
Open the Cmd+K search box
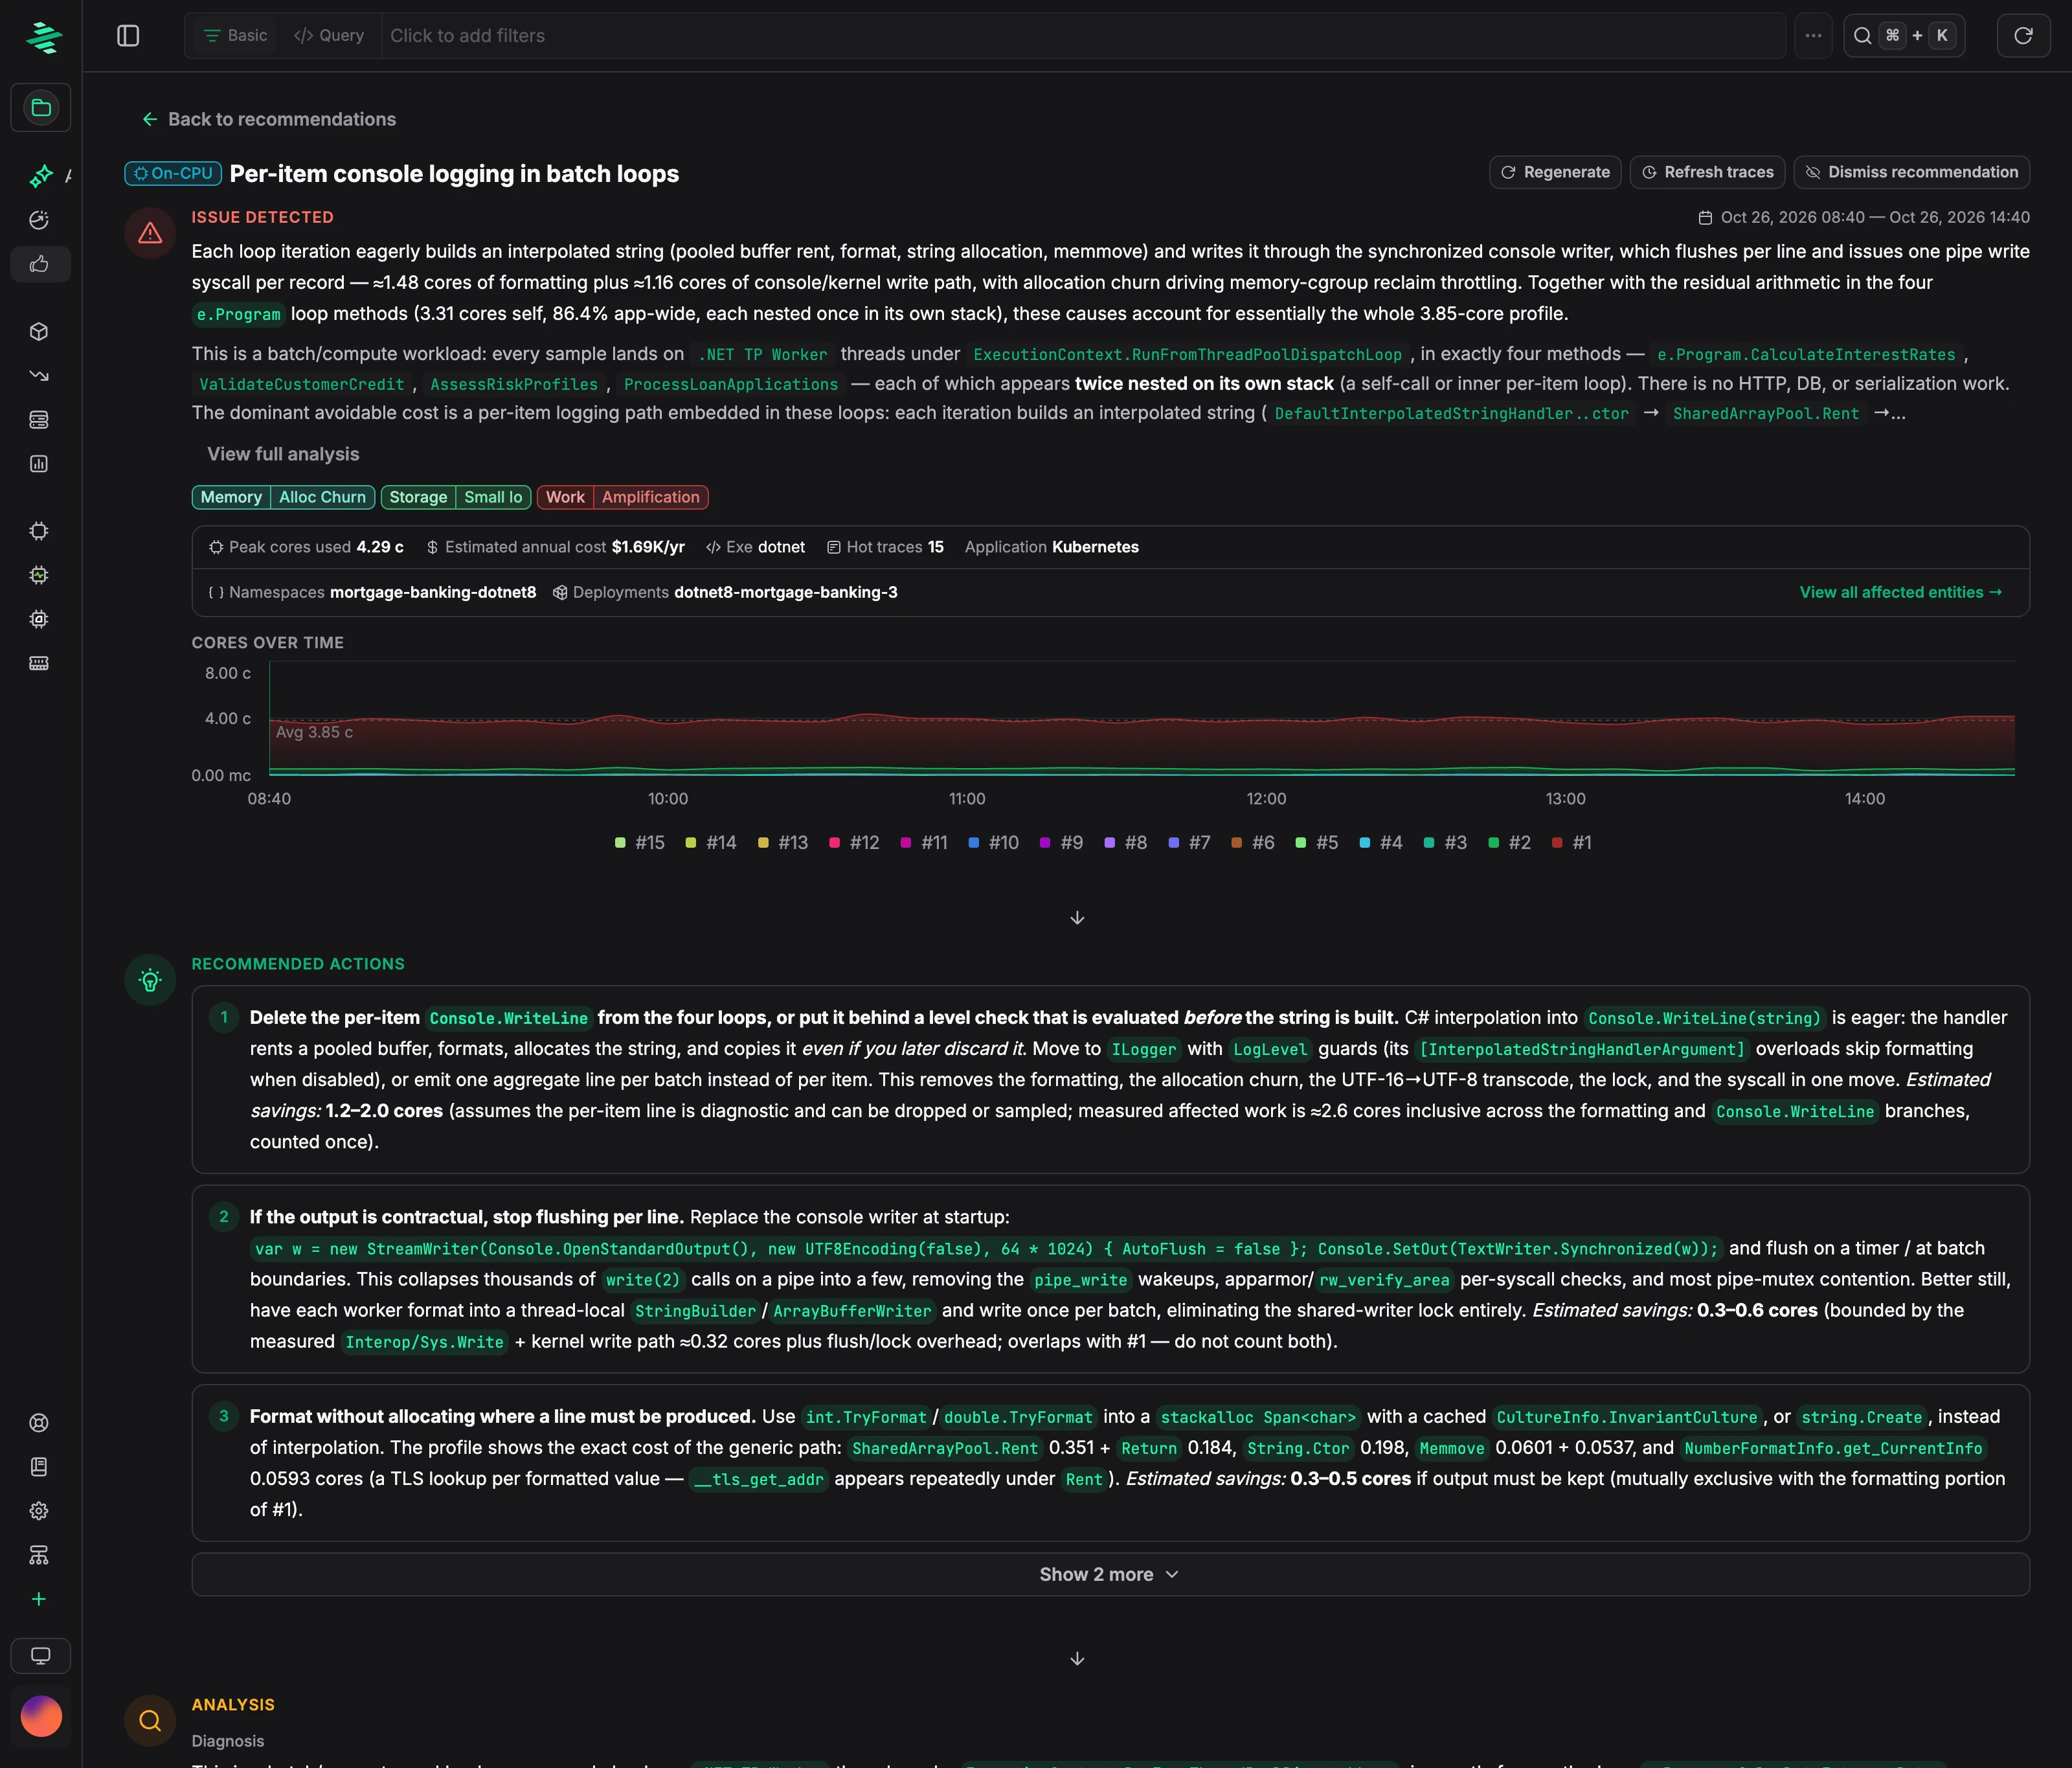pos(1904,36)
